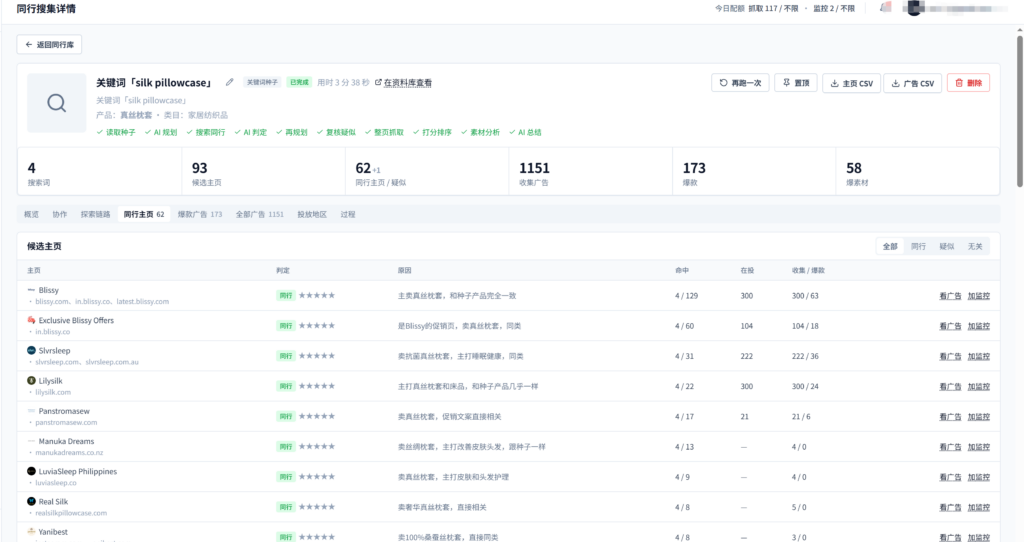Click the page vertical scrollbar
The image size is (1024, 542).
click(1019, 111)
